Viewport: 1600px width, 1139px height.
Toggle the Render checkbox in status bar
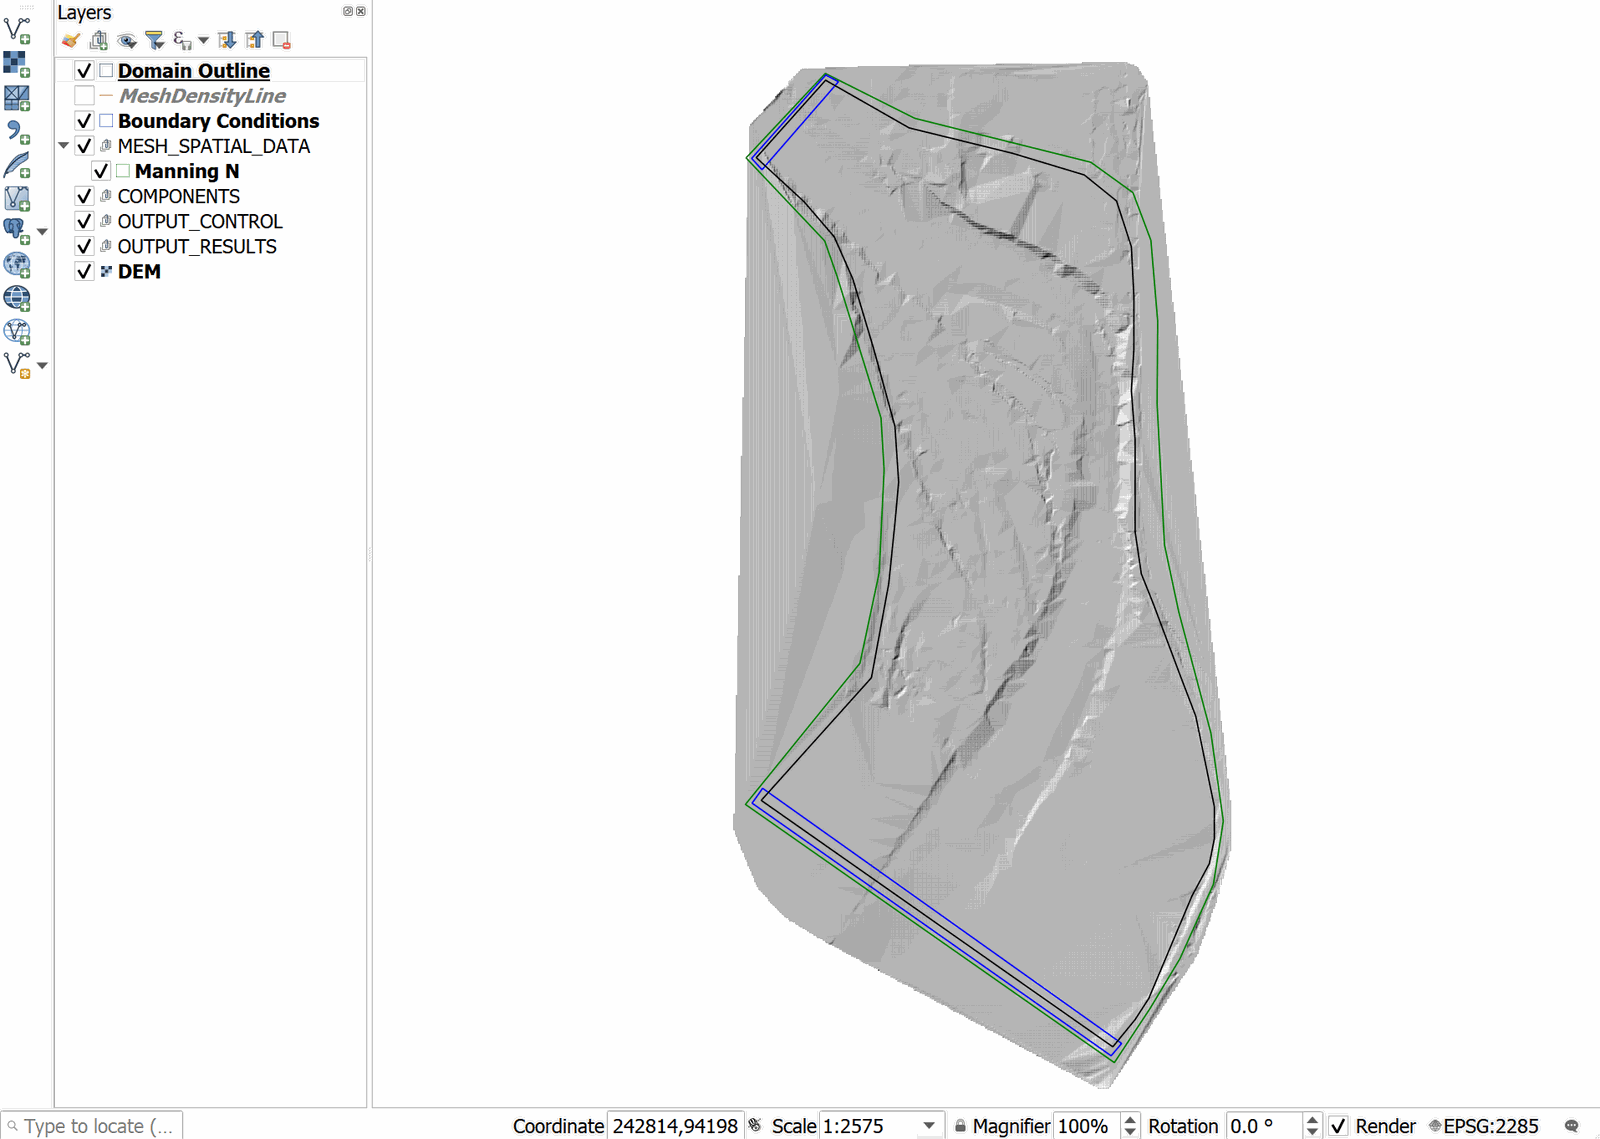pos(1338,1126)
